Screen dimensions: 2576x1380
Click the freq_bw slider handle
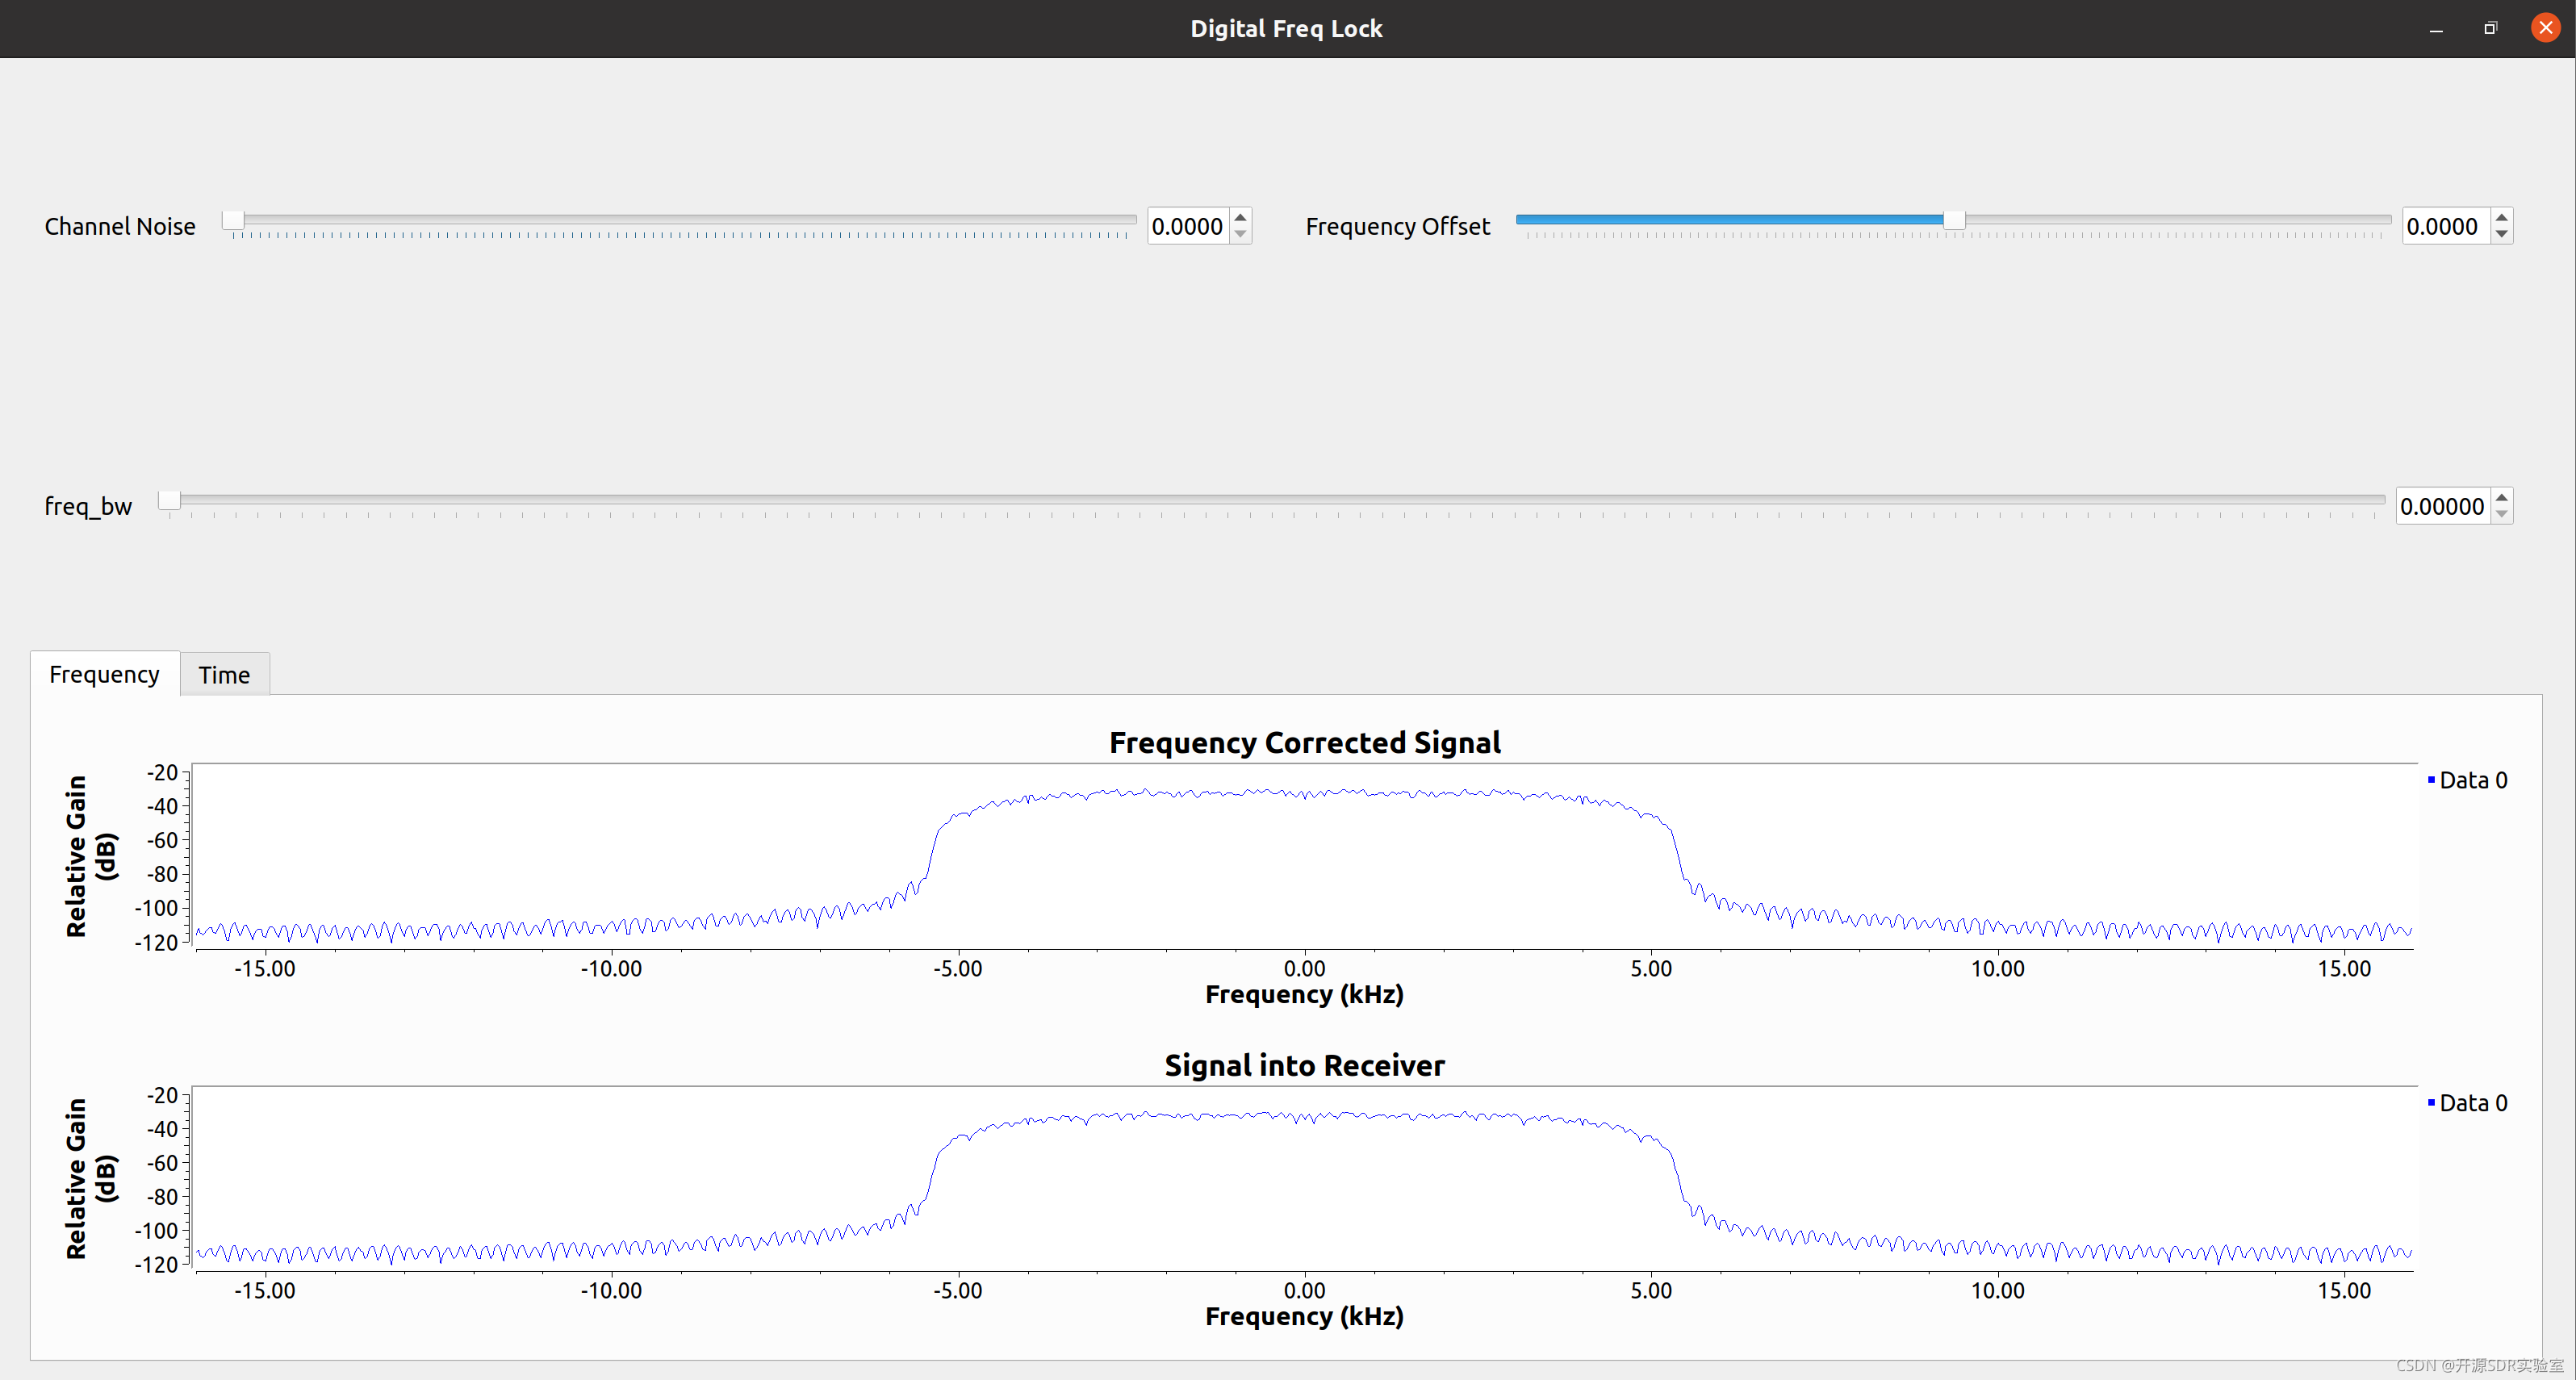point(169,500)
